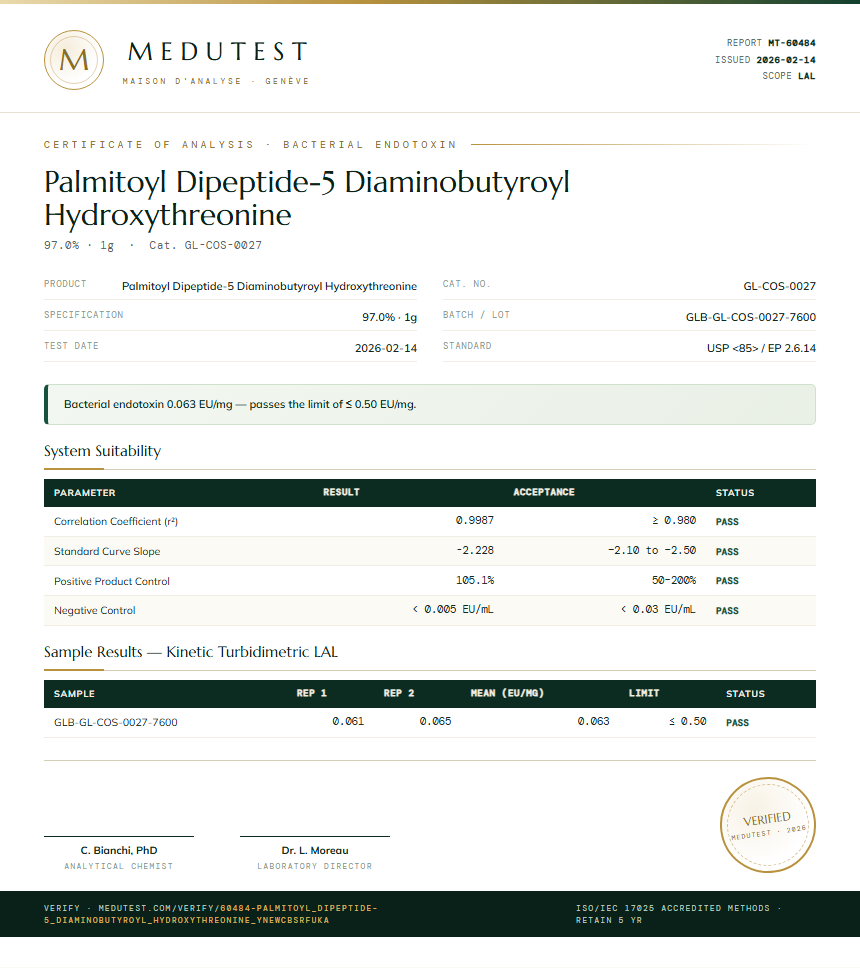The width and height of the screenshot is (860, 968).
Task: Click the PARAMETER column header
Action: coord(85,493)
